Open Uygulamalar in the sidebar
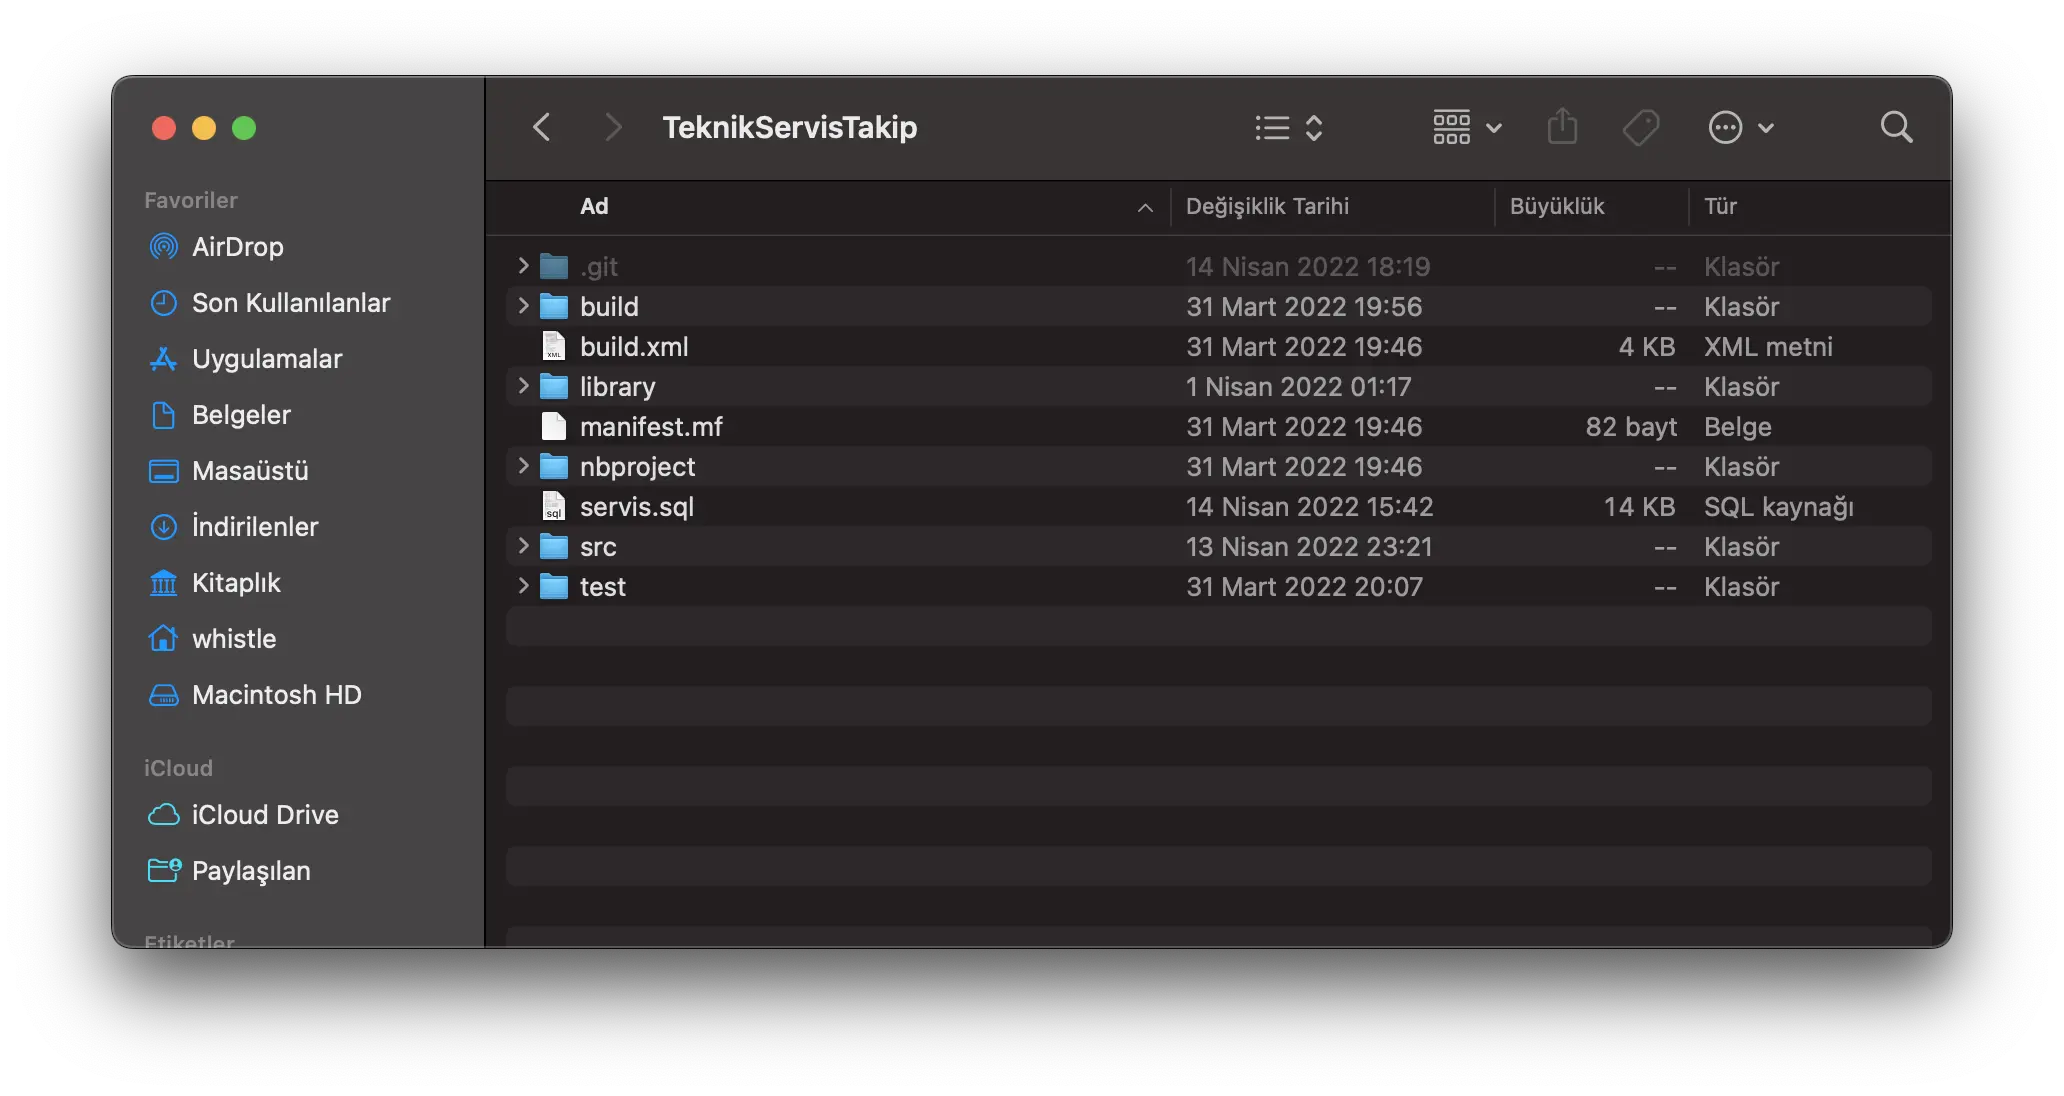Viewport: 2064px width, 1096px height. pos(245,359)
